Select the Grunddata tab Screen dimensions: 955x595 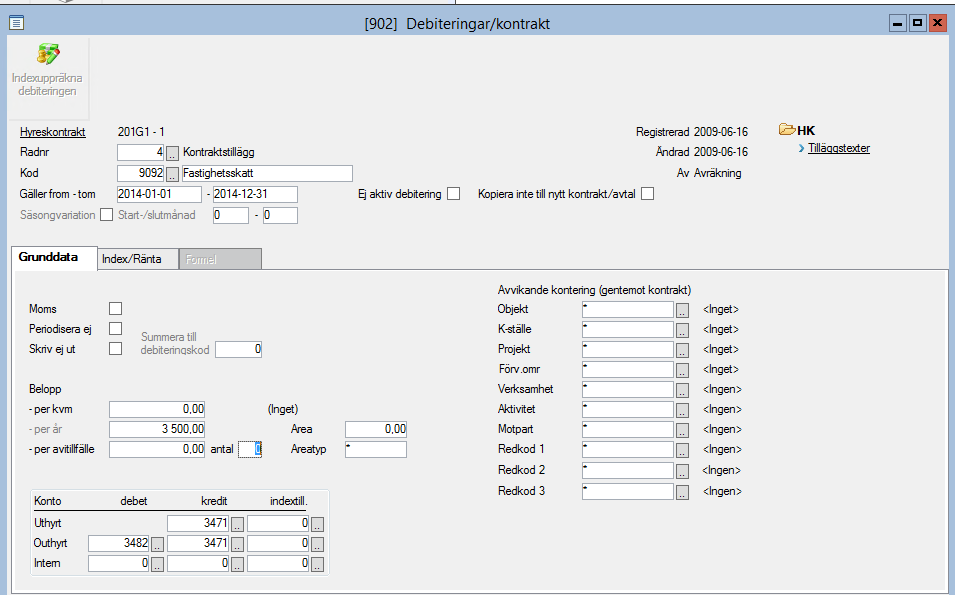[x=54, y=258]
